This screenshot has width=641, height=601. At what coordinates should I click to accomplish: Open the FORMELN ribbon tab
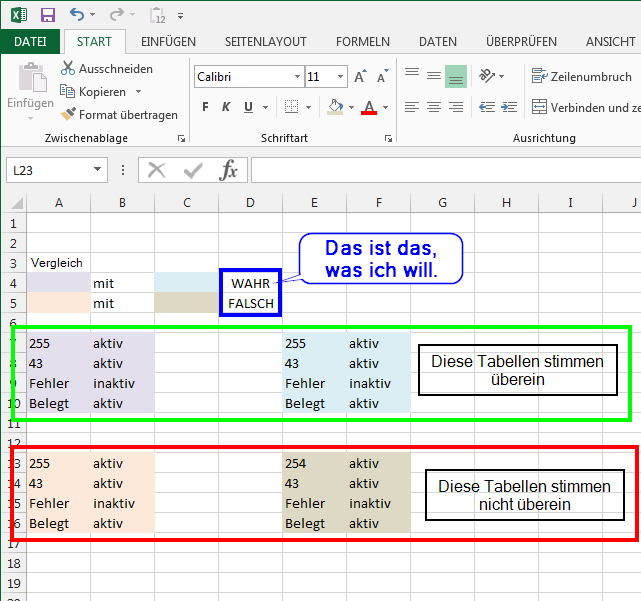362,42
